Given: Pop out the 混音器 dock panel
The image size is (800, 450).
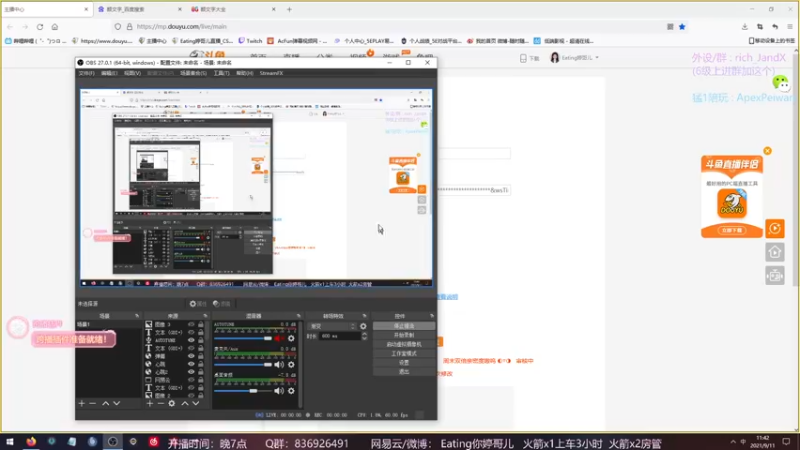Looking at the screenshot, I should (x=298, y=316).
